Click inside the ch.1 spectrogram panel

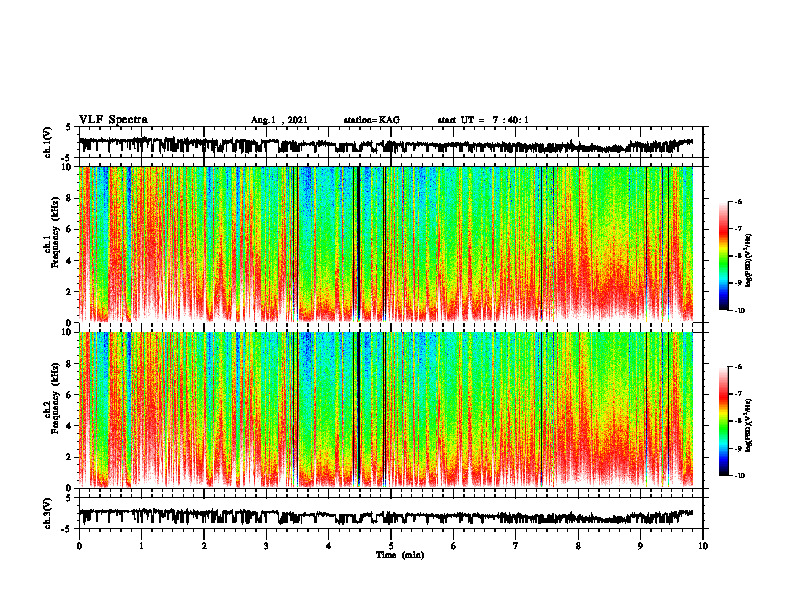[x=390, y=244]
